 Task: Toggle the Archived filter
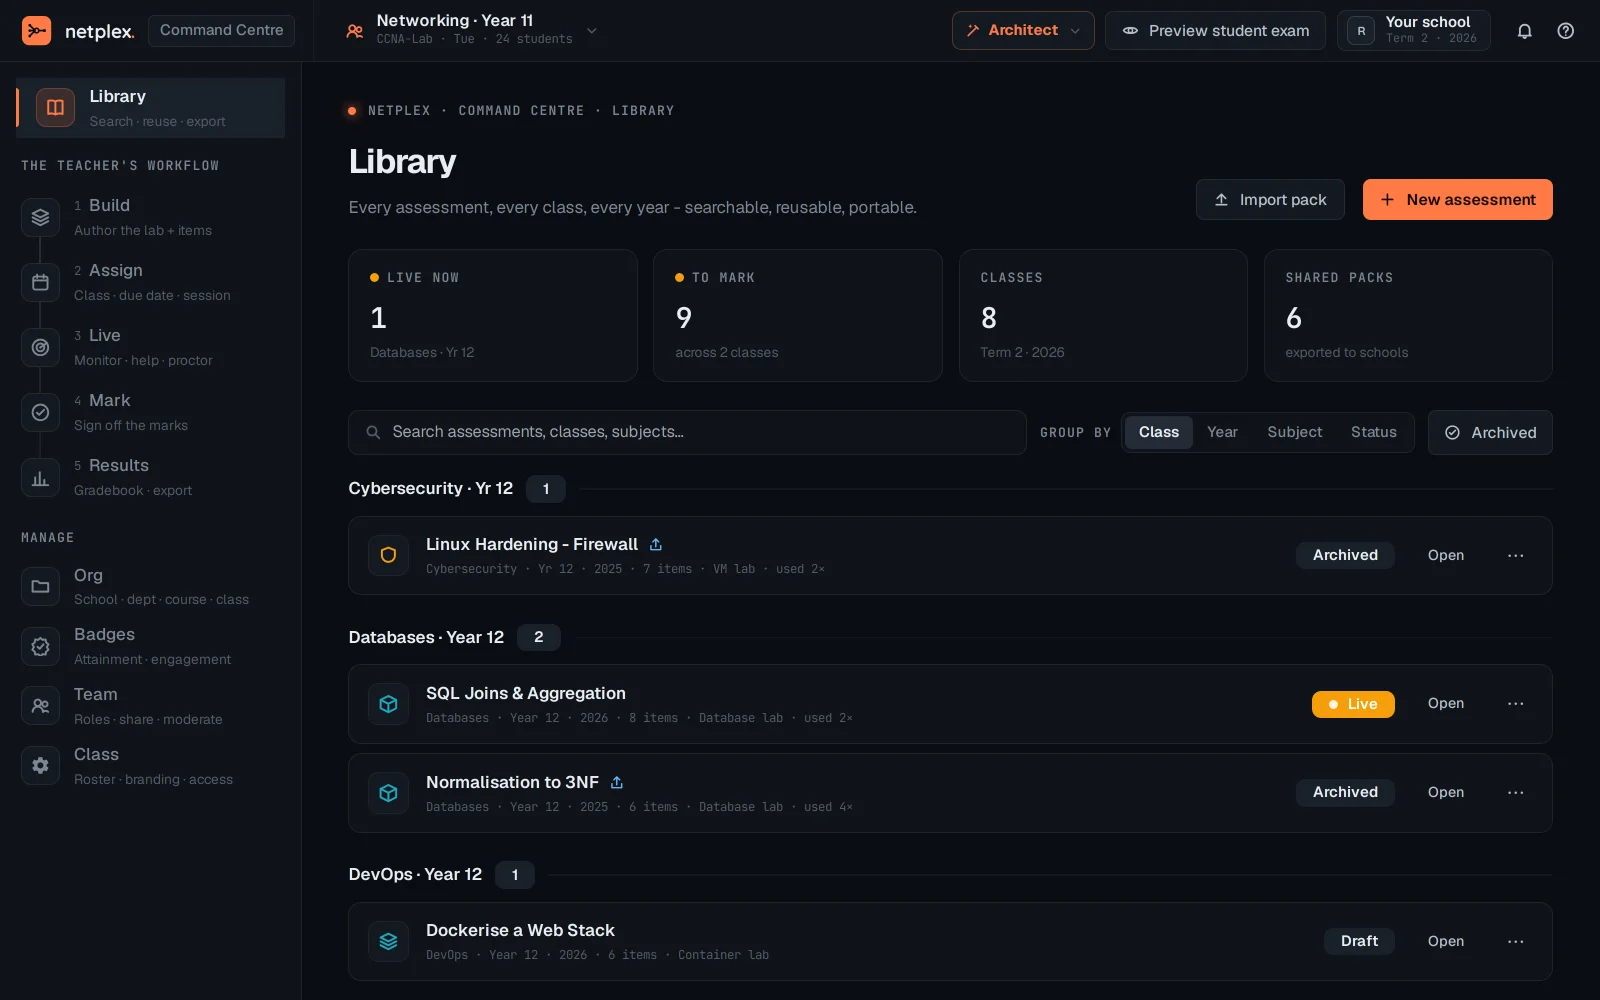pyautogui.click(x=1490, y=432)
